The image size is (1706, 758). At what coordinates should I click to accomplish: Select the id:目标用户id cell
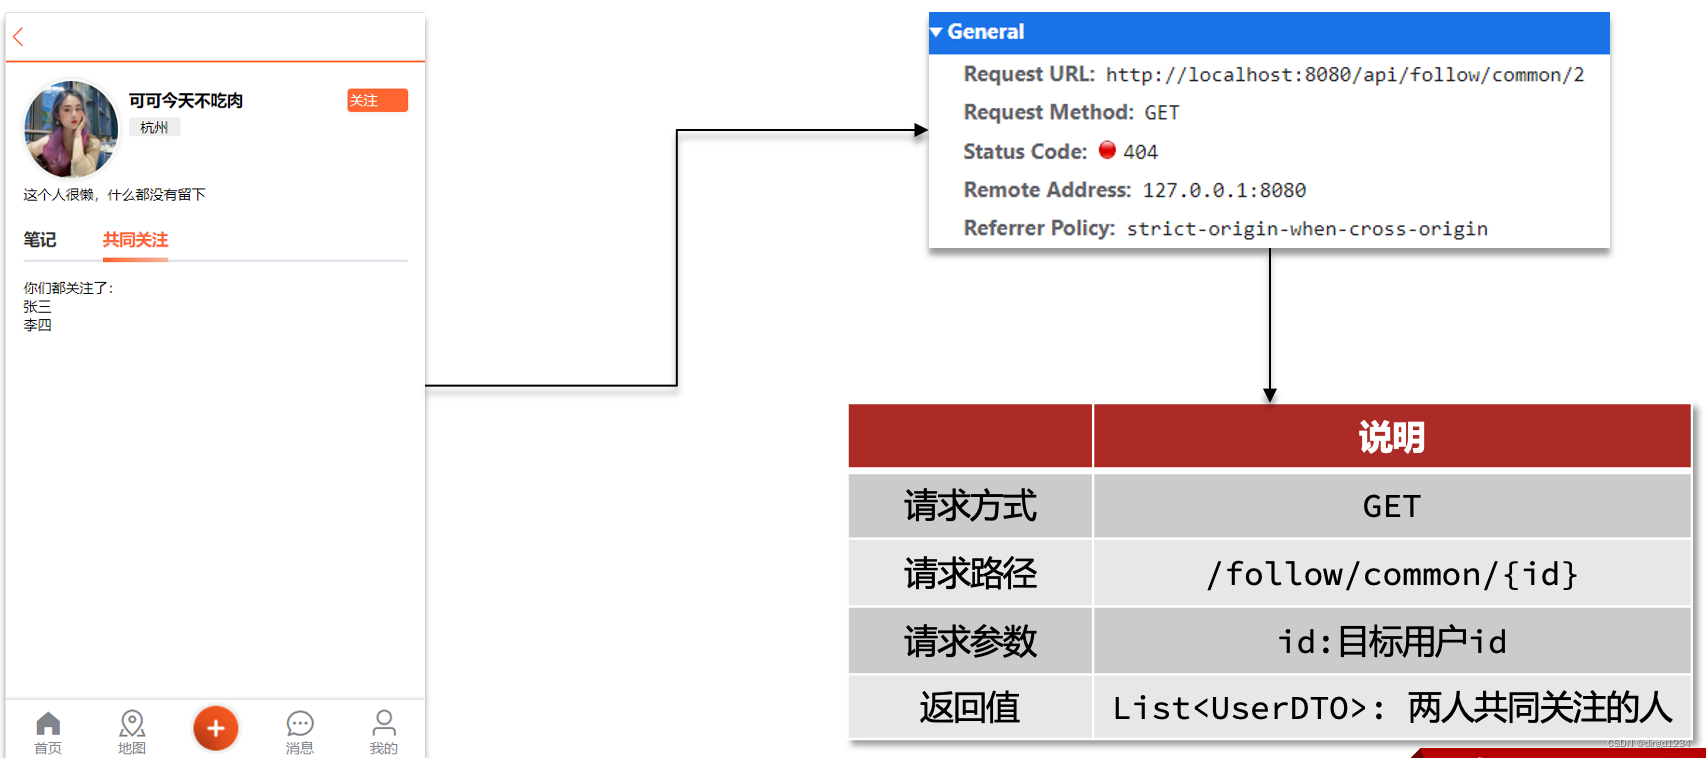click(1392, 641)
